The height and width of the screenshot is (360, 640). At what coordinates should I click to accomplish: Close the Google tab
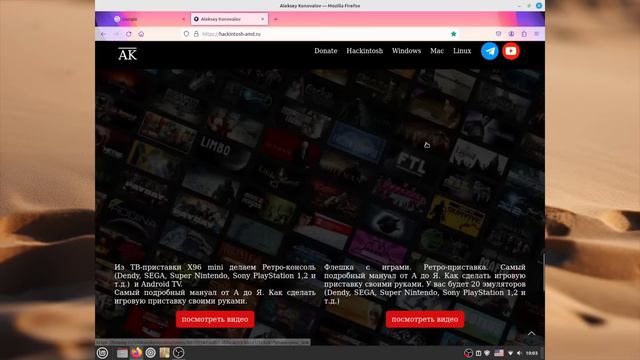click(x=183, y=19)
